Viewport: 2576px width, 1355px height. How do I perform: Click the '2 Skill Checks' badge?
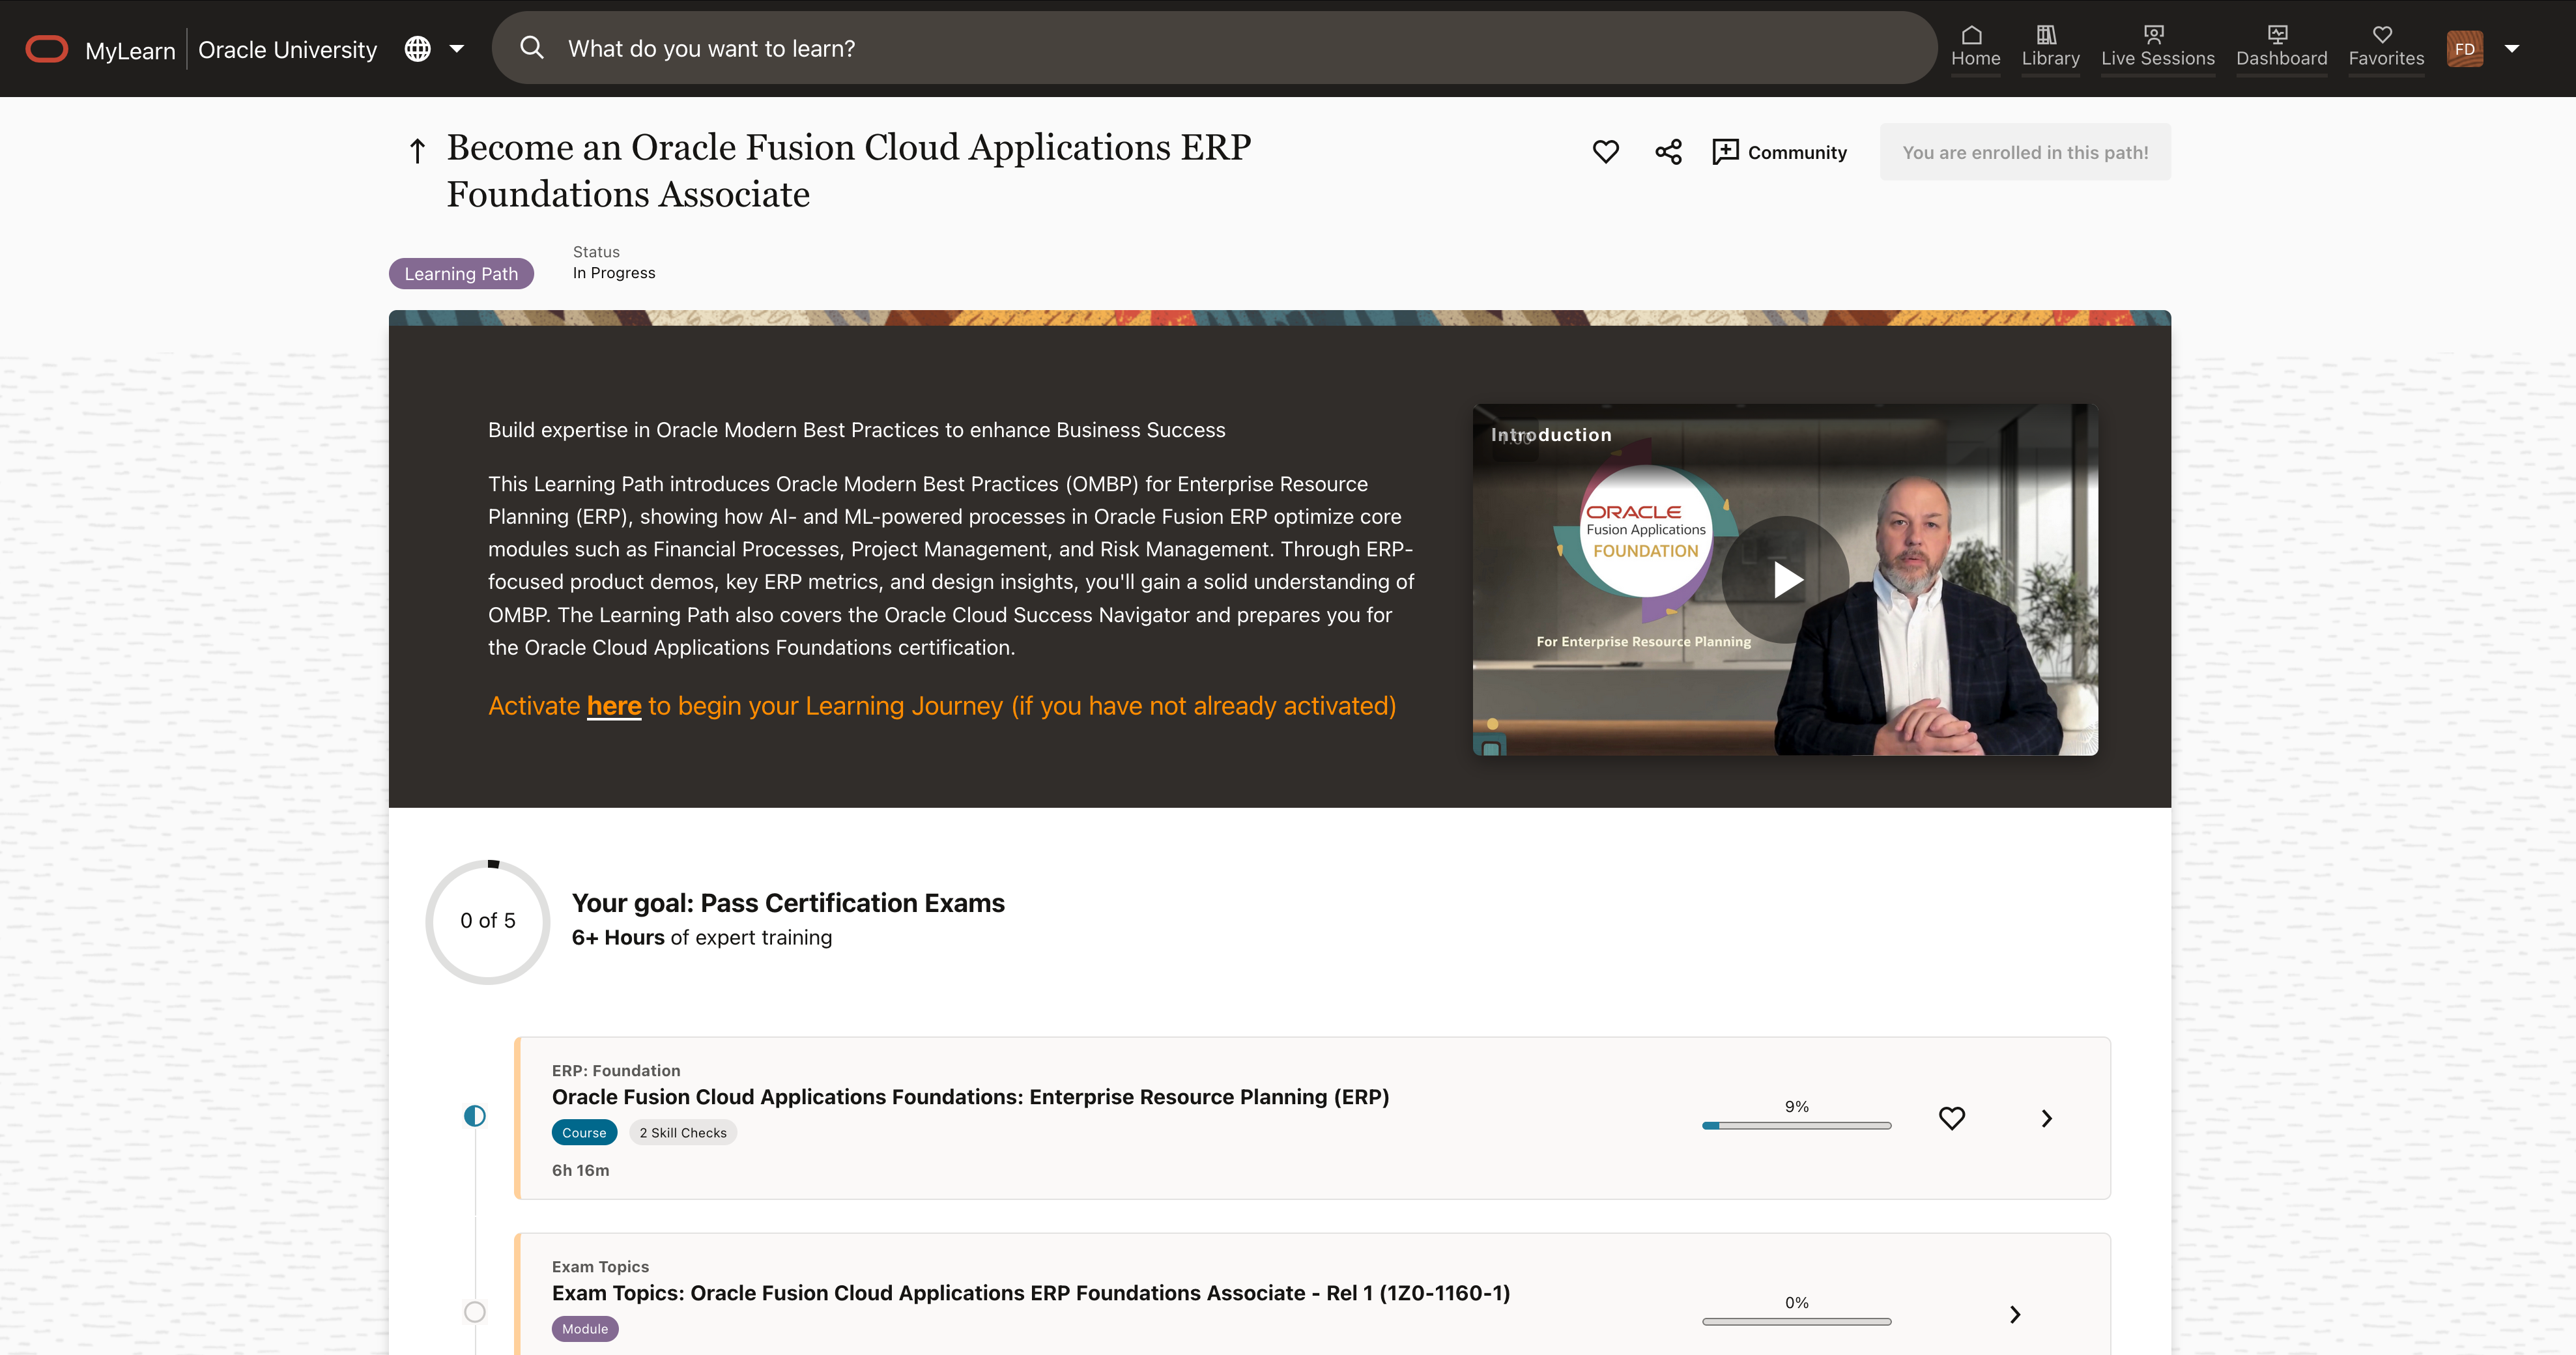coord(683,1133)
